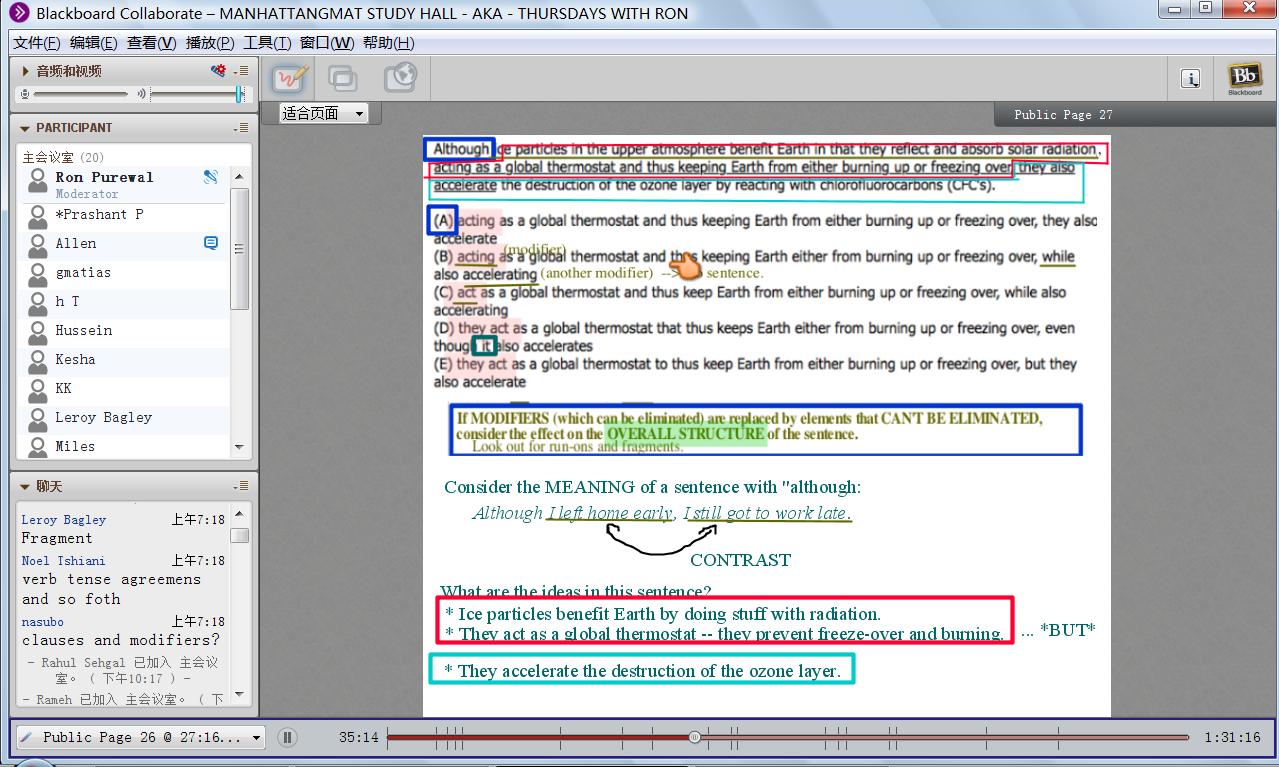Screen dimensions: 1279x767
Task: Switch to web tour mode
Action: click(x=400, y=78)
